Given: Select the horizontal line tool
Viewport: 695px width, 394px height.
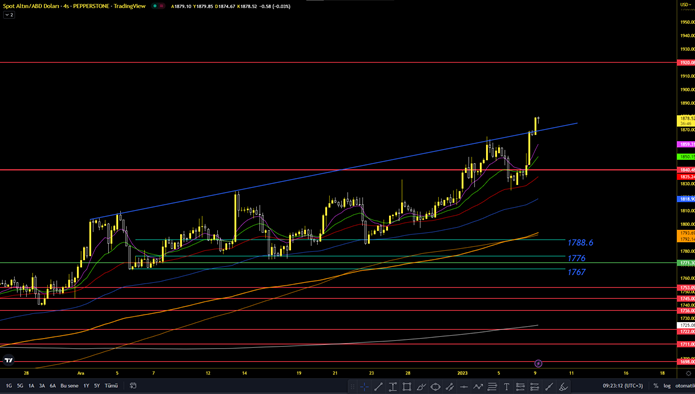Looking at the screenshot, I should tap(464, 387).
